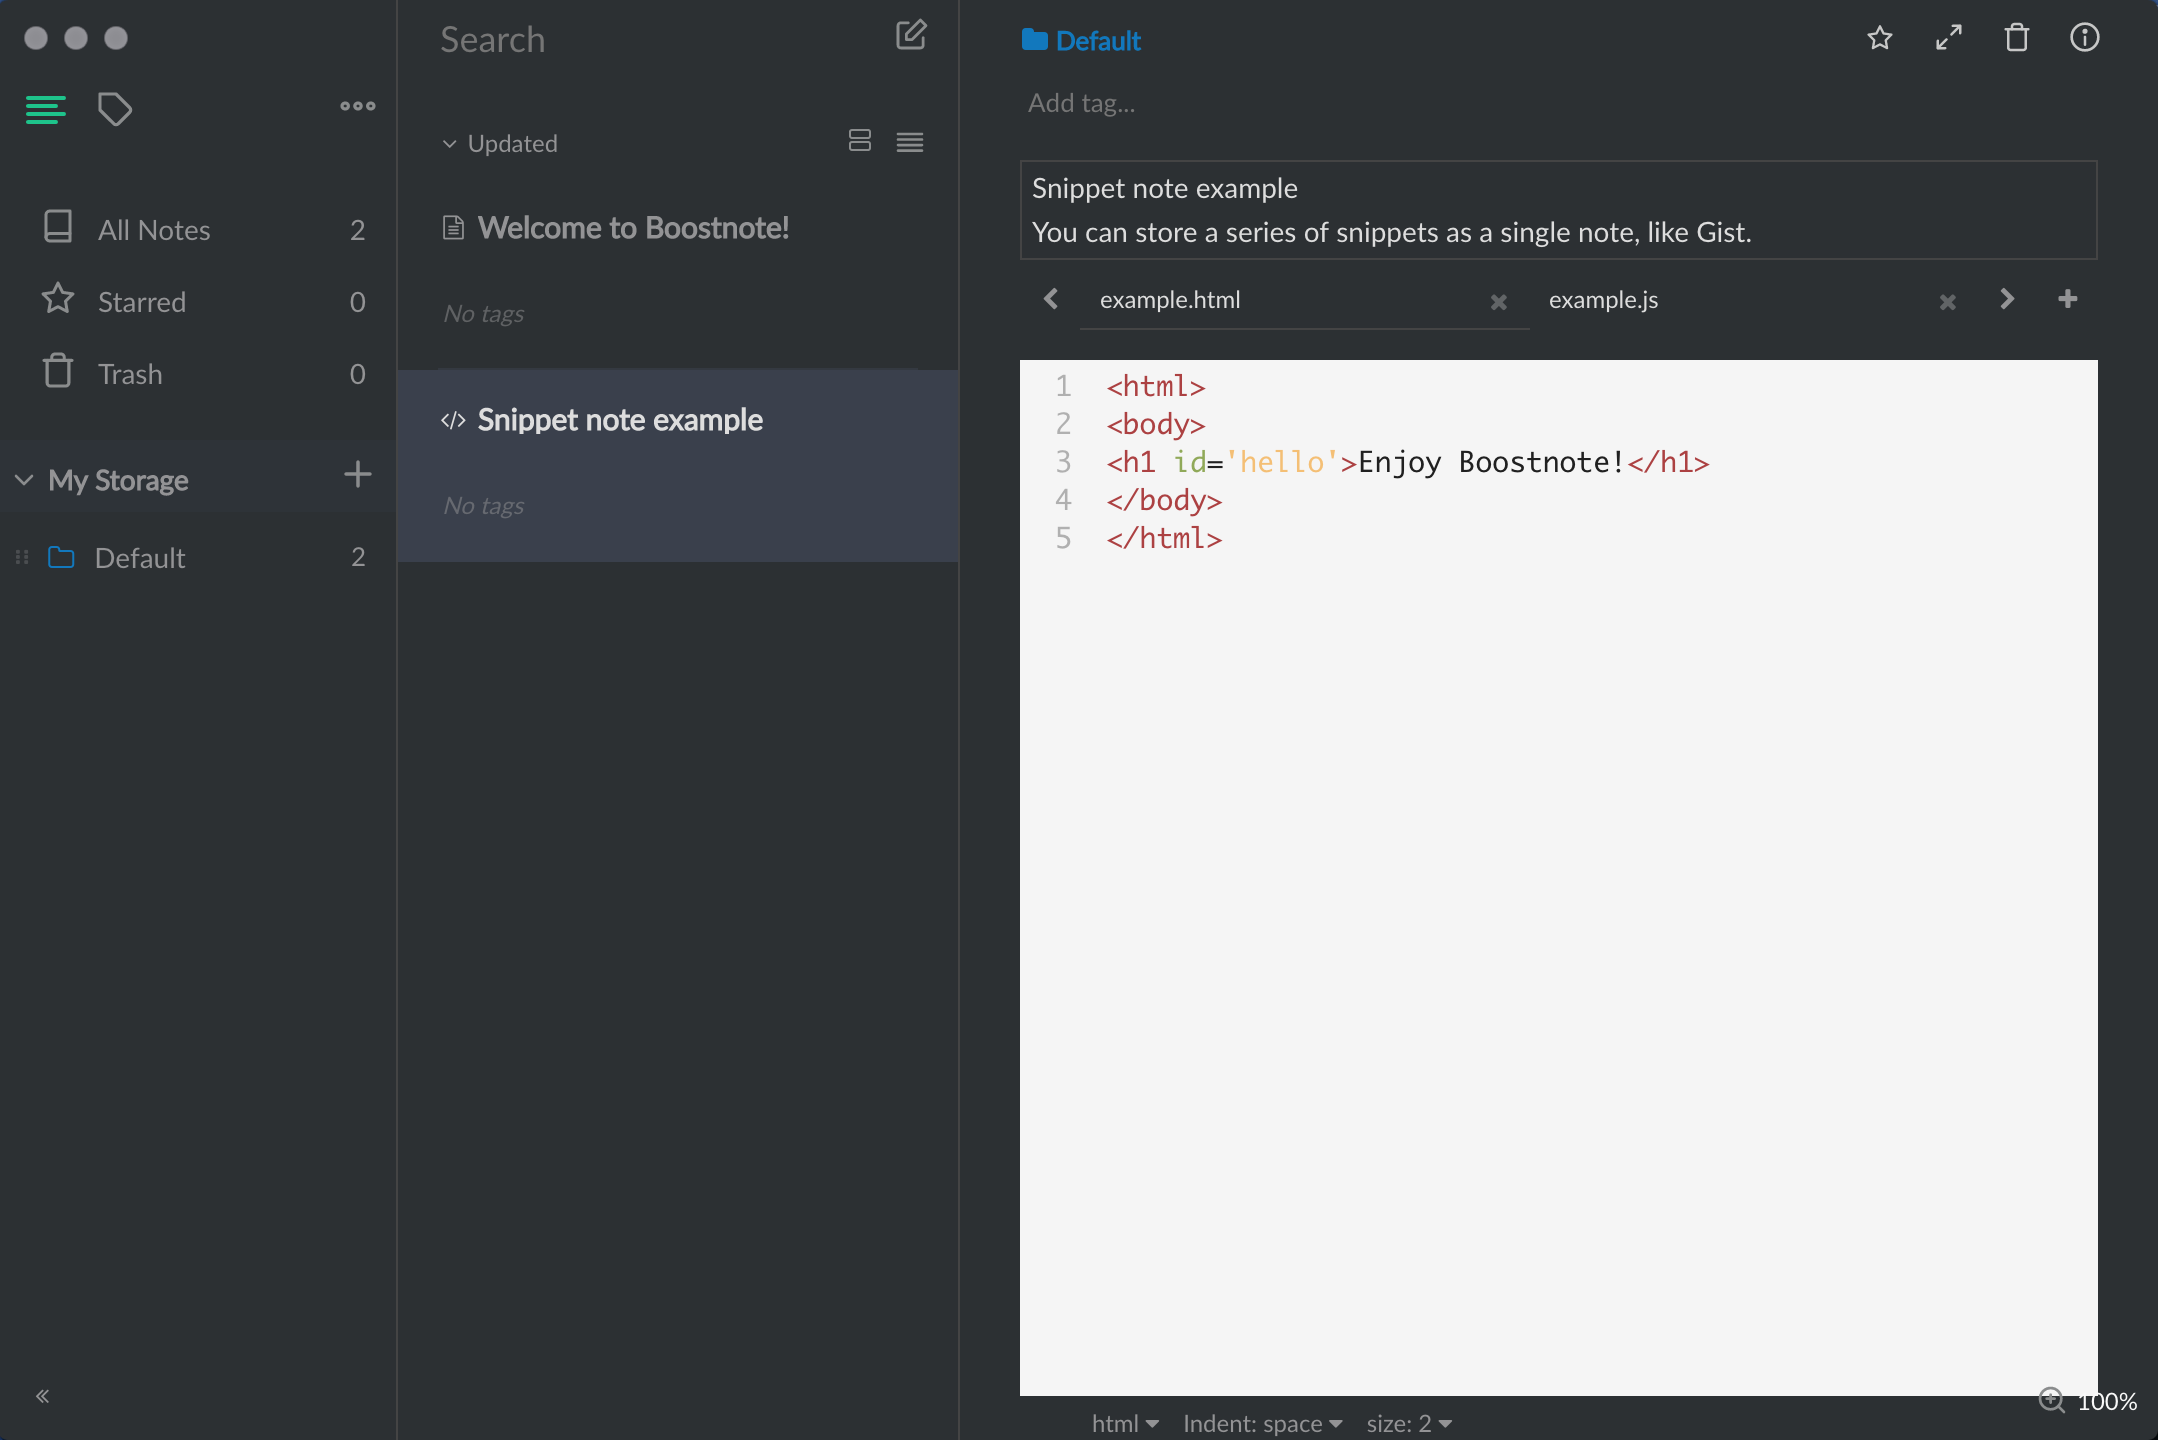The image size is (2158, 1440).
Task: Toggle compressed note list view style
Action: tap(909, 142)
